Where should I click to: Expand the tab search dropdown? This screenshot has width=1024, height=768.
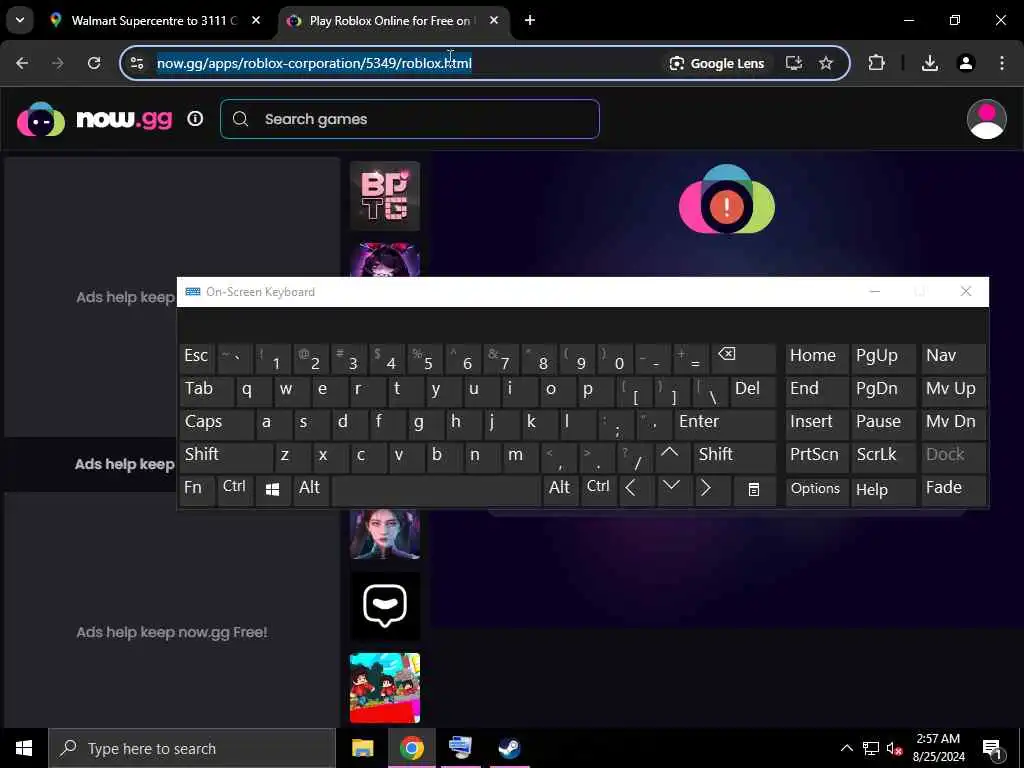(20, 20)
